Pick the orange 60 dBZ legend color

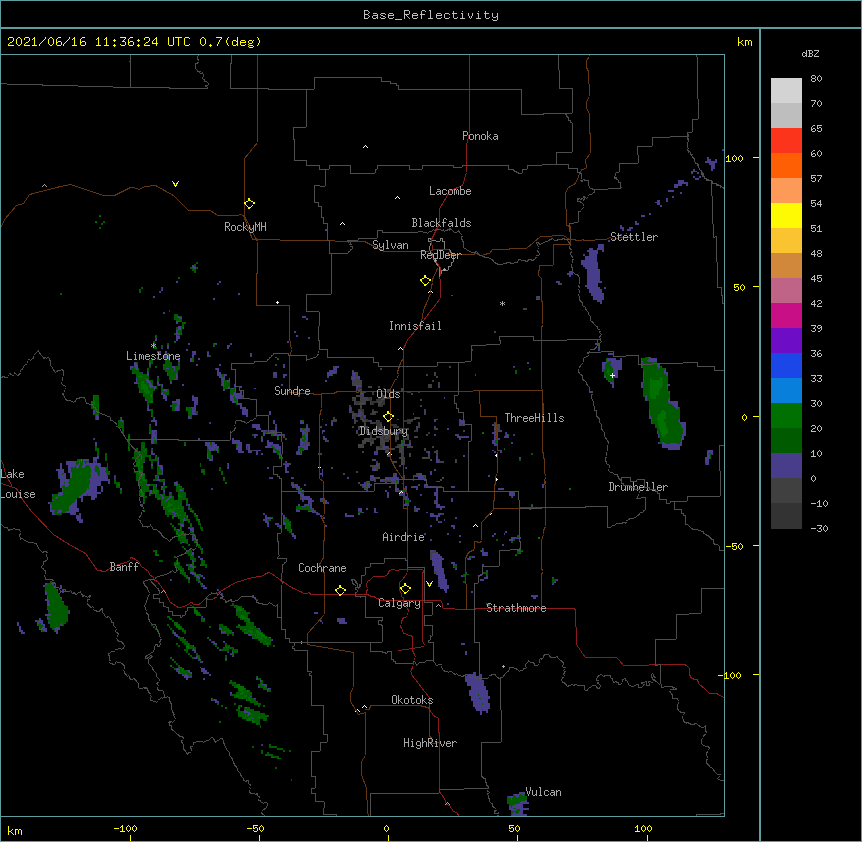click(786, 165)
